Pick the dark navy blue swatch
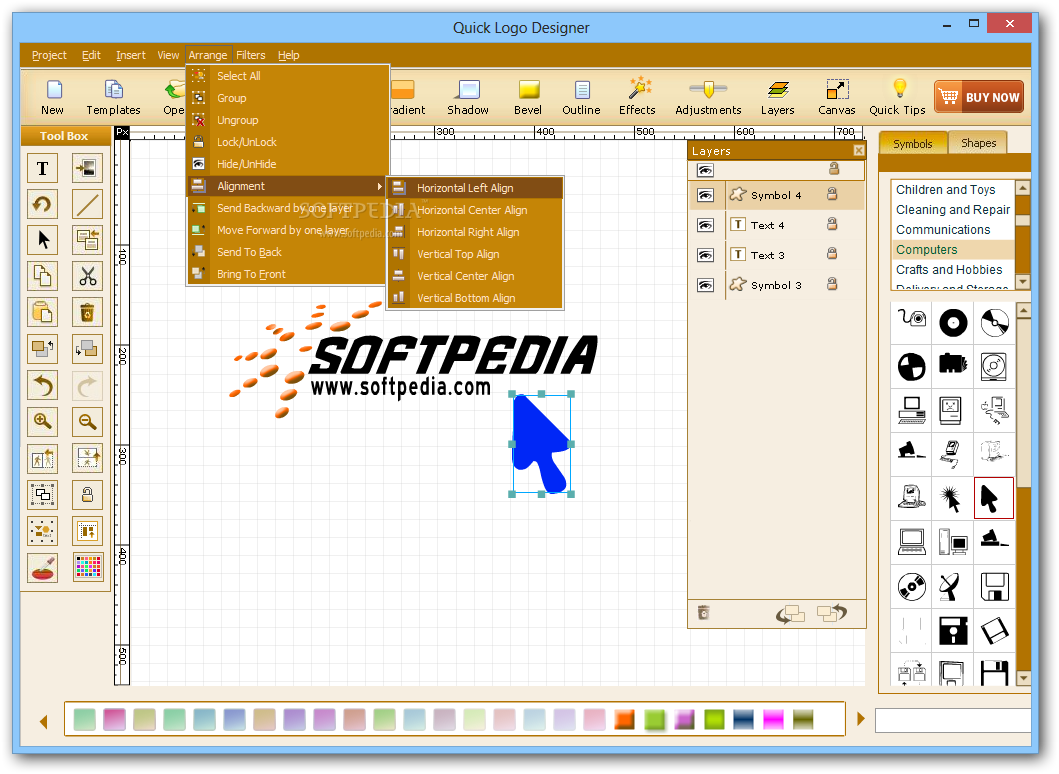Image resolution: width=1059 pixels, height=774 pixels. pyautogui.click(x=744, y=719)
